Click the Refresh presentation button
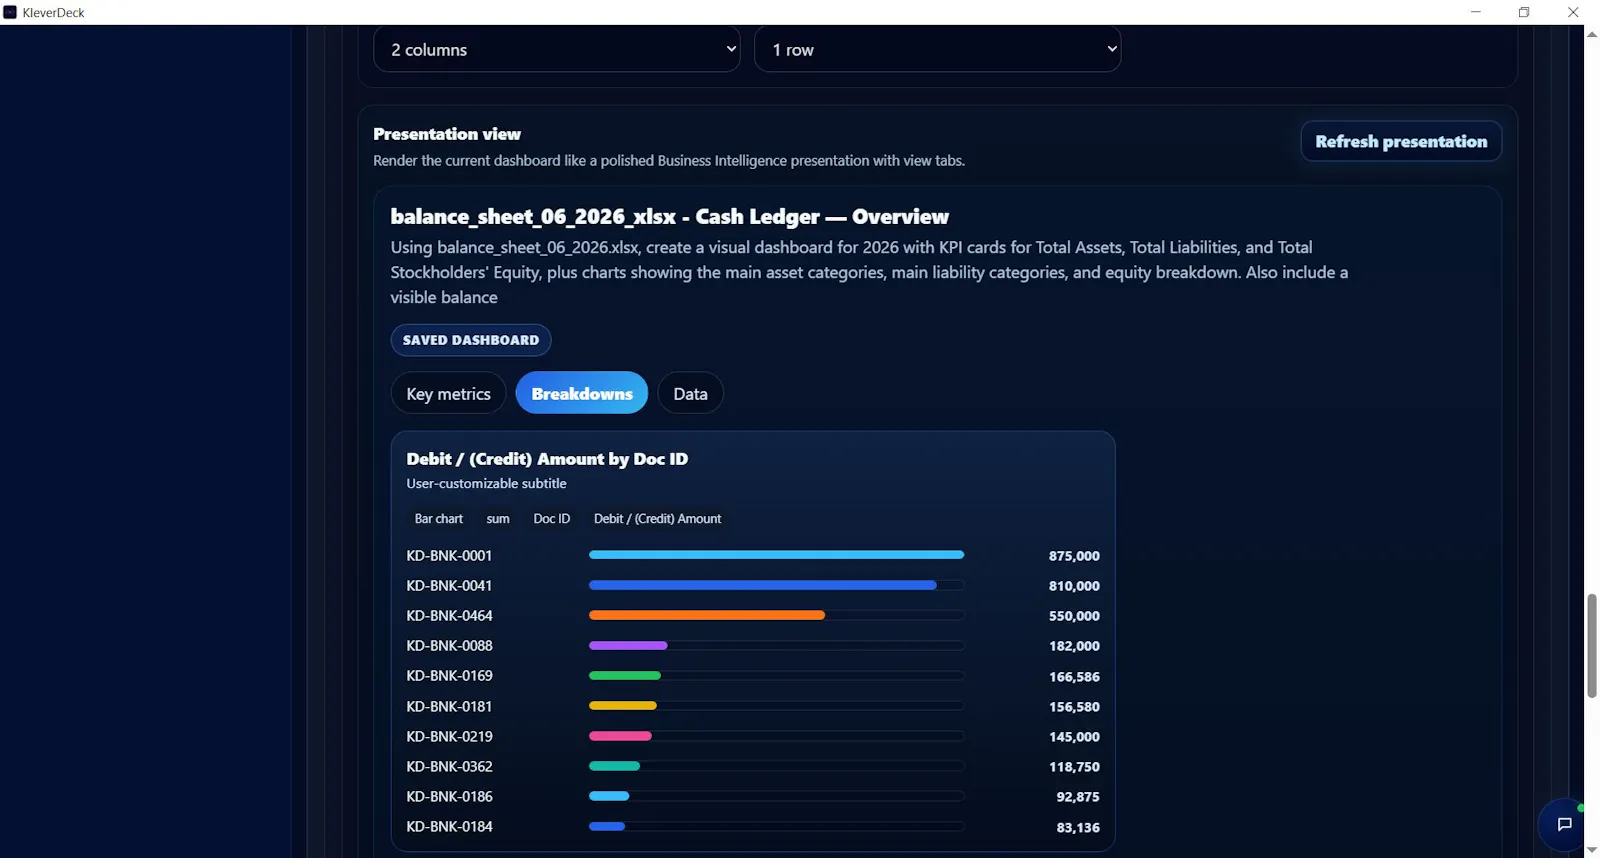The image size is (1600, 858). pyautogui.click(x=1401, y=141)
